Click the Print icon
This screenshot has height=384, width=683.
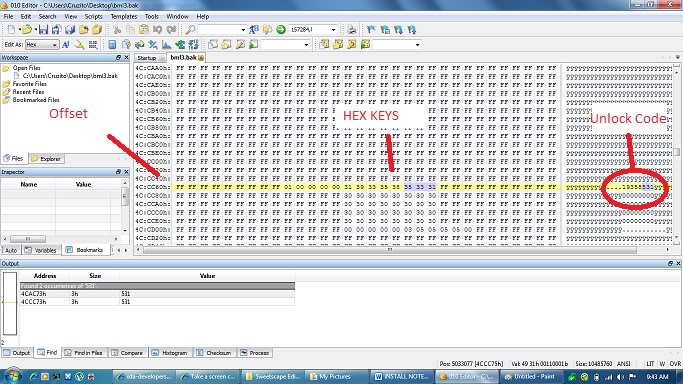[351, 30]
